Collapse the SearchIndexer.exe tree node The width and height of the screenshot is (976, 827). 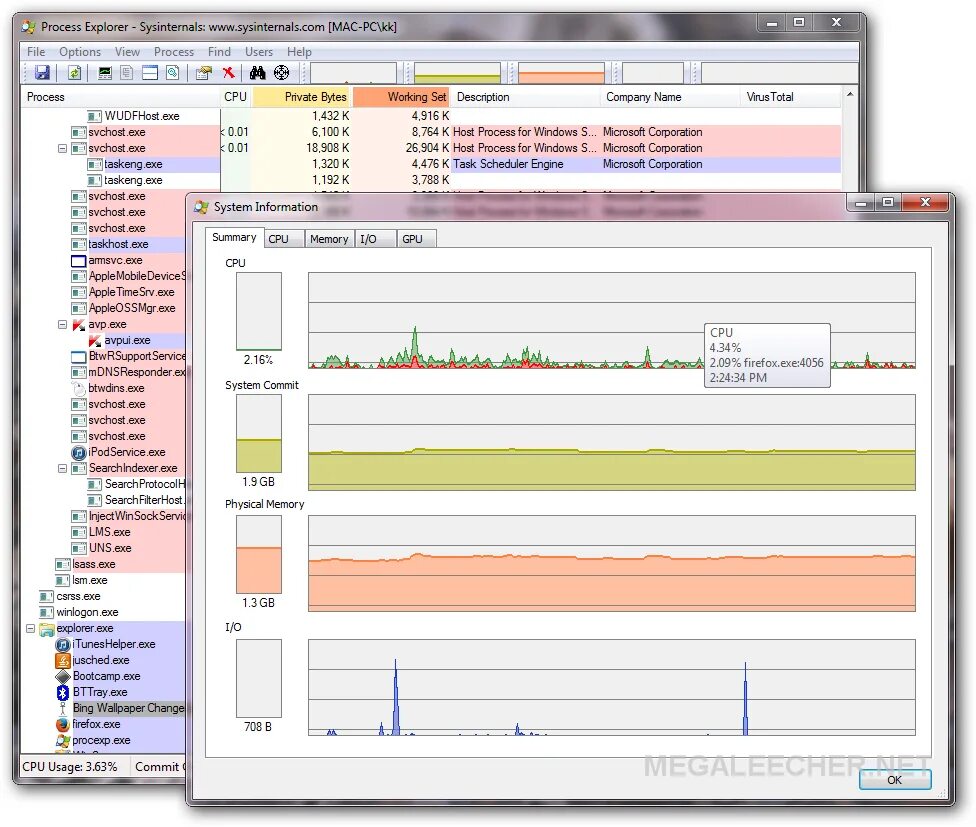pos(62,469)
